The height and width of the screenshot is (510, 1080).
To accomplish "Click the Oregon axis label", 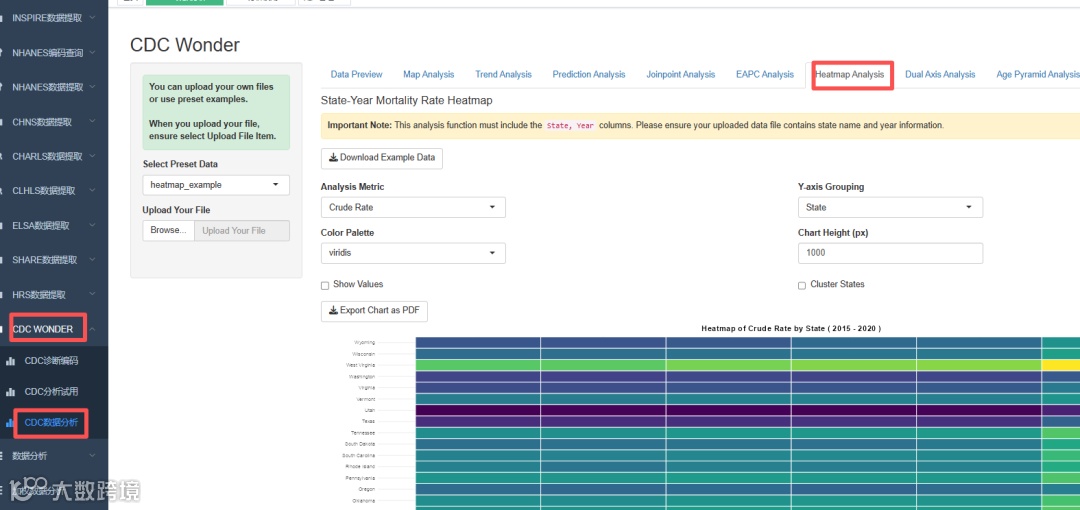I will tap(366, 489).
